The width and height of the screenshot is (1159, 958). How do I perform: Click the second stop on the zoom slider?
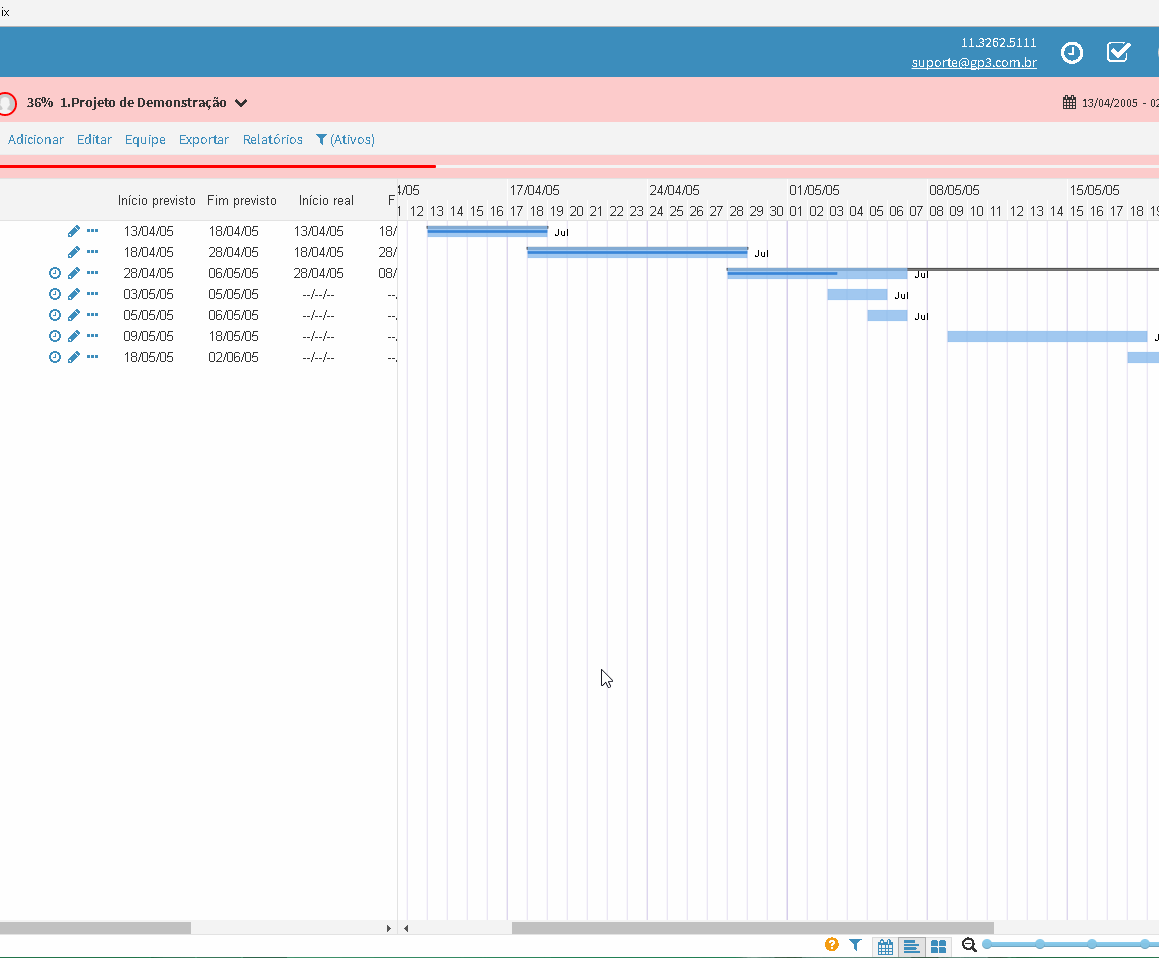[1040, 944]
